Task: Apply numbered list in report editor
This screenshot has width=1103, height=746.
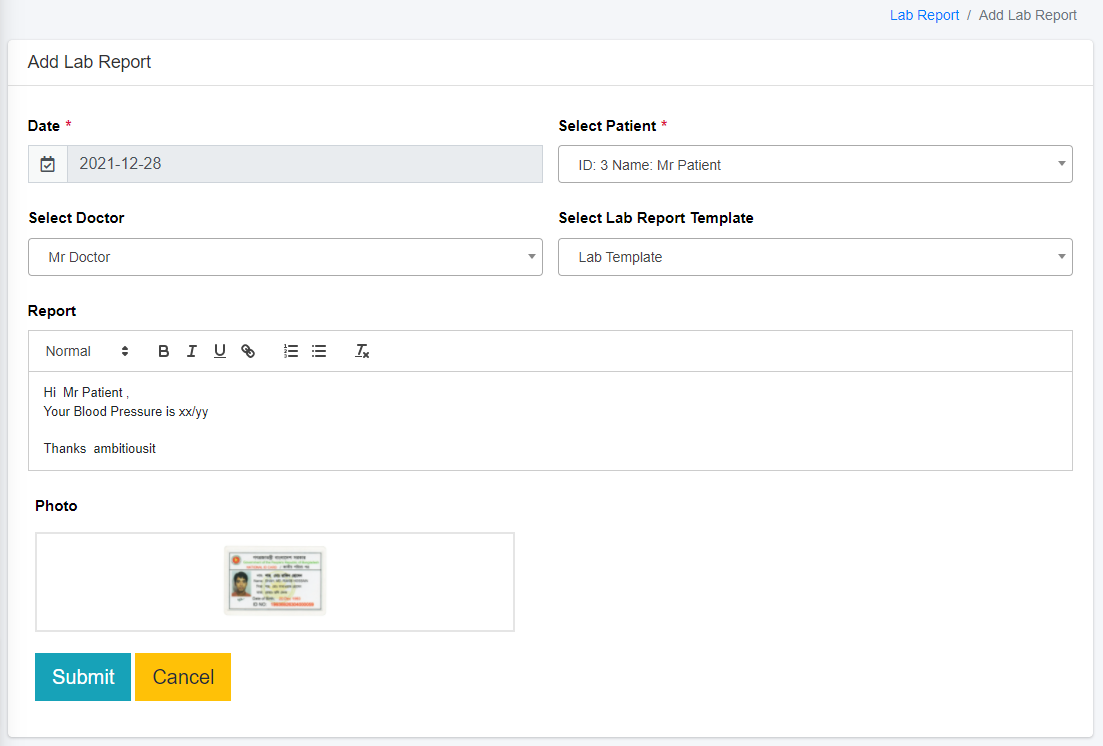Action: pyautogui.click(x=291, y=351)
